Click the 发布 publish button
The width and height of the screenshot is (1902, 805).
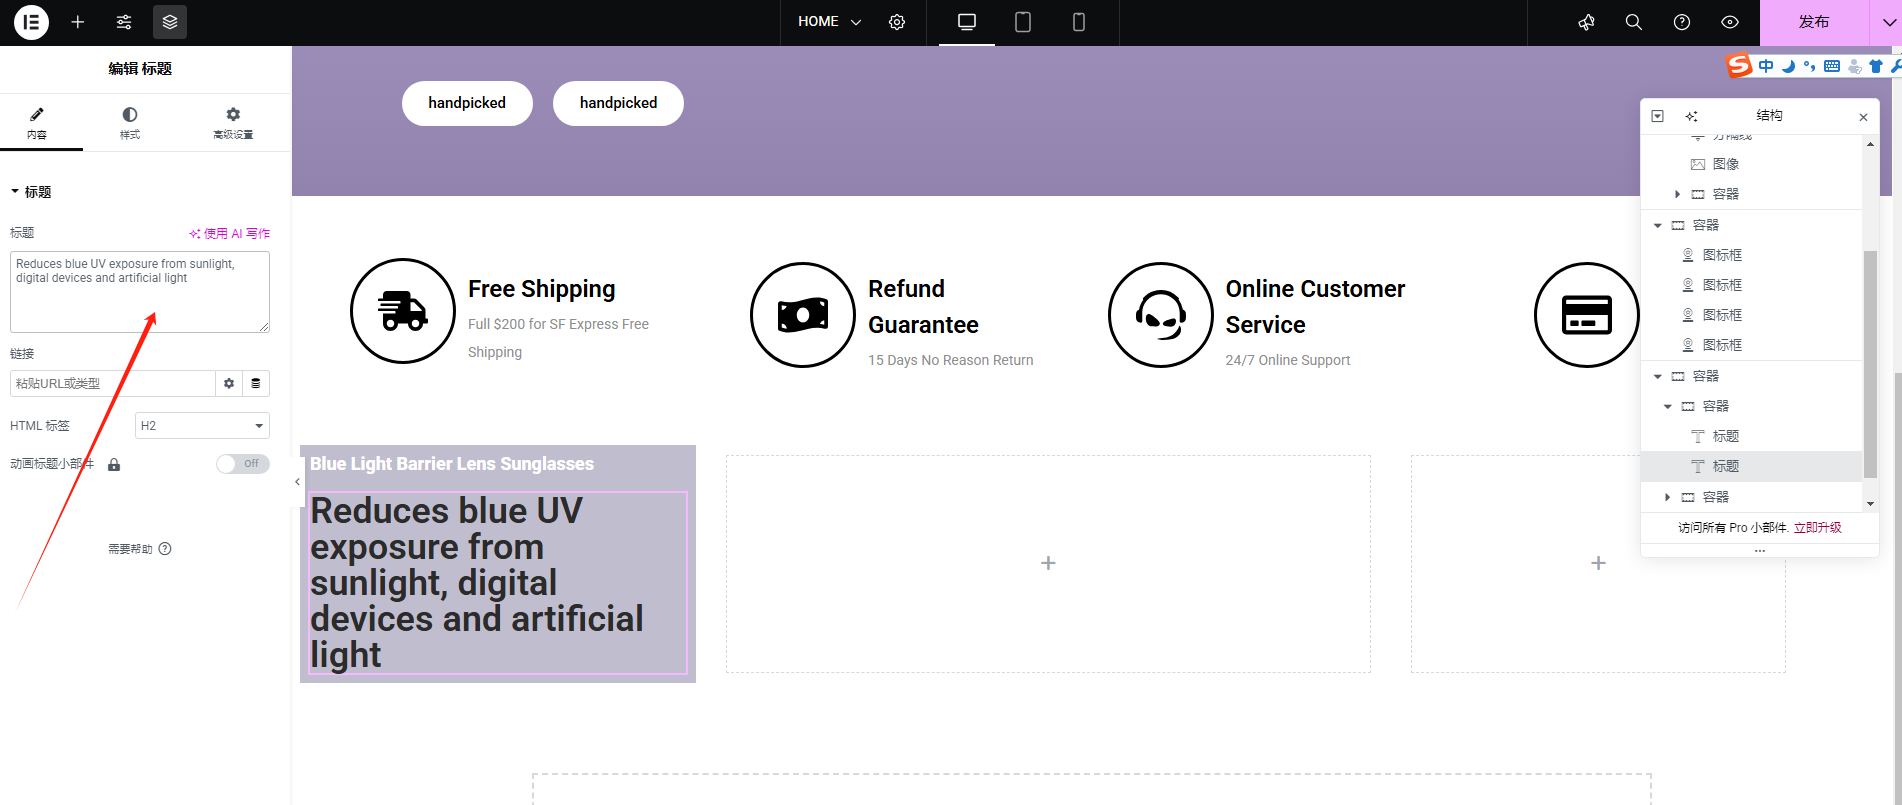coord(1813,22)
